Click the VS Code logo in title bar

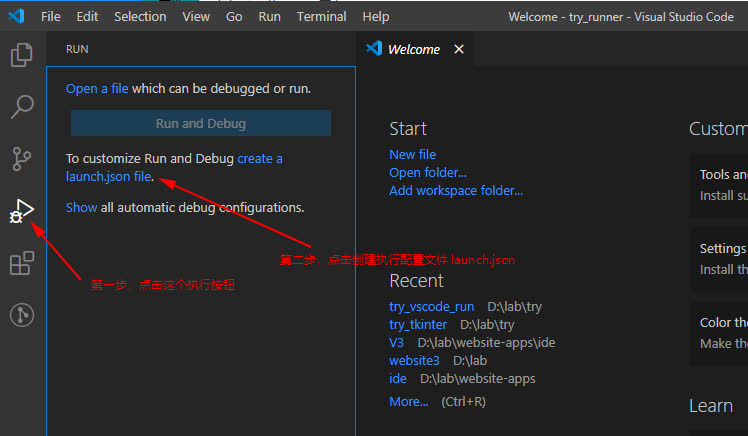pos(16,16)
